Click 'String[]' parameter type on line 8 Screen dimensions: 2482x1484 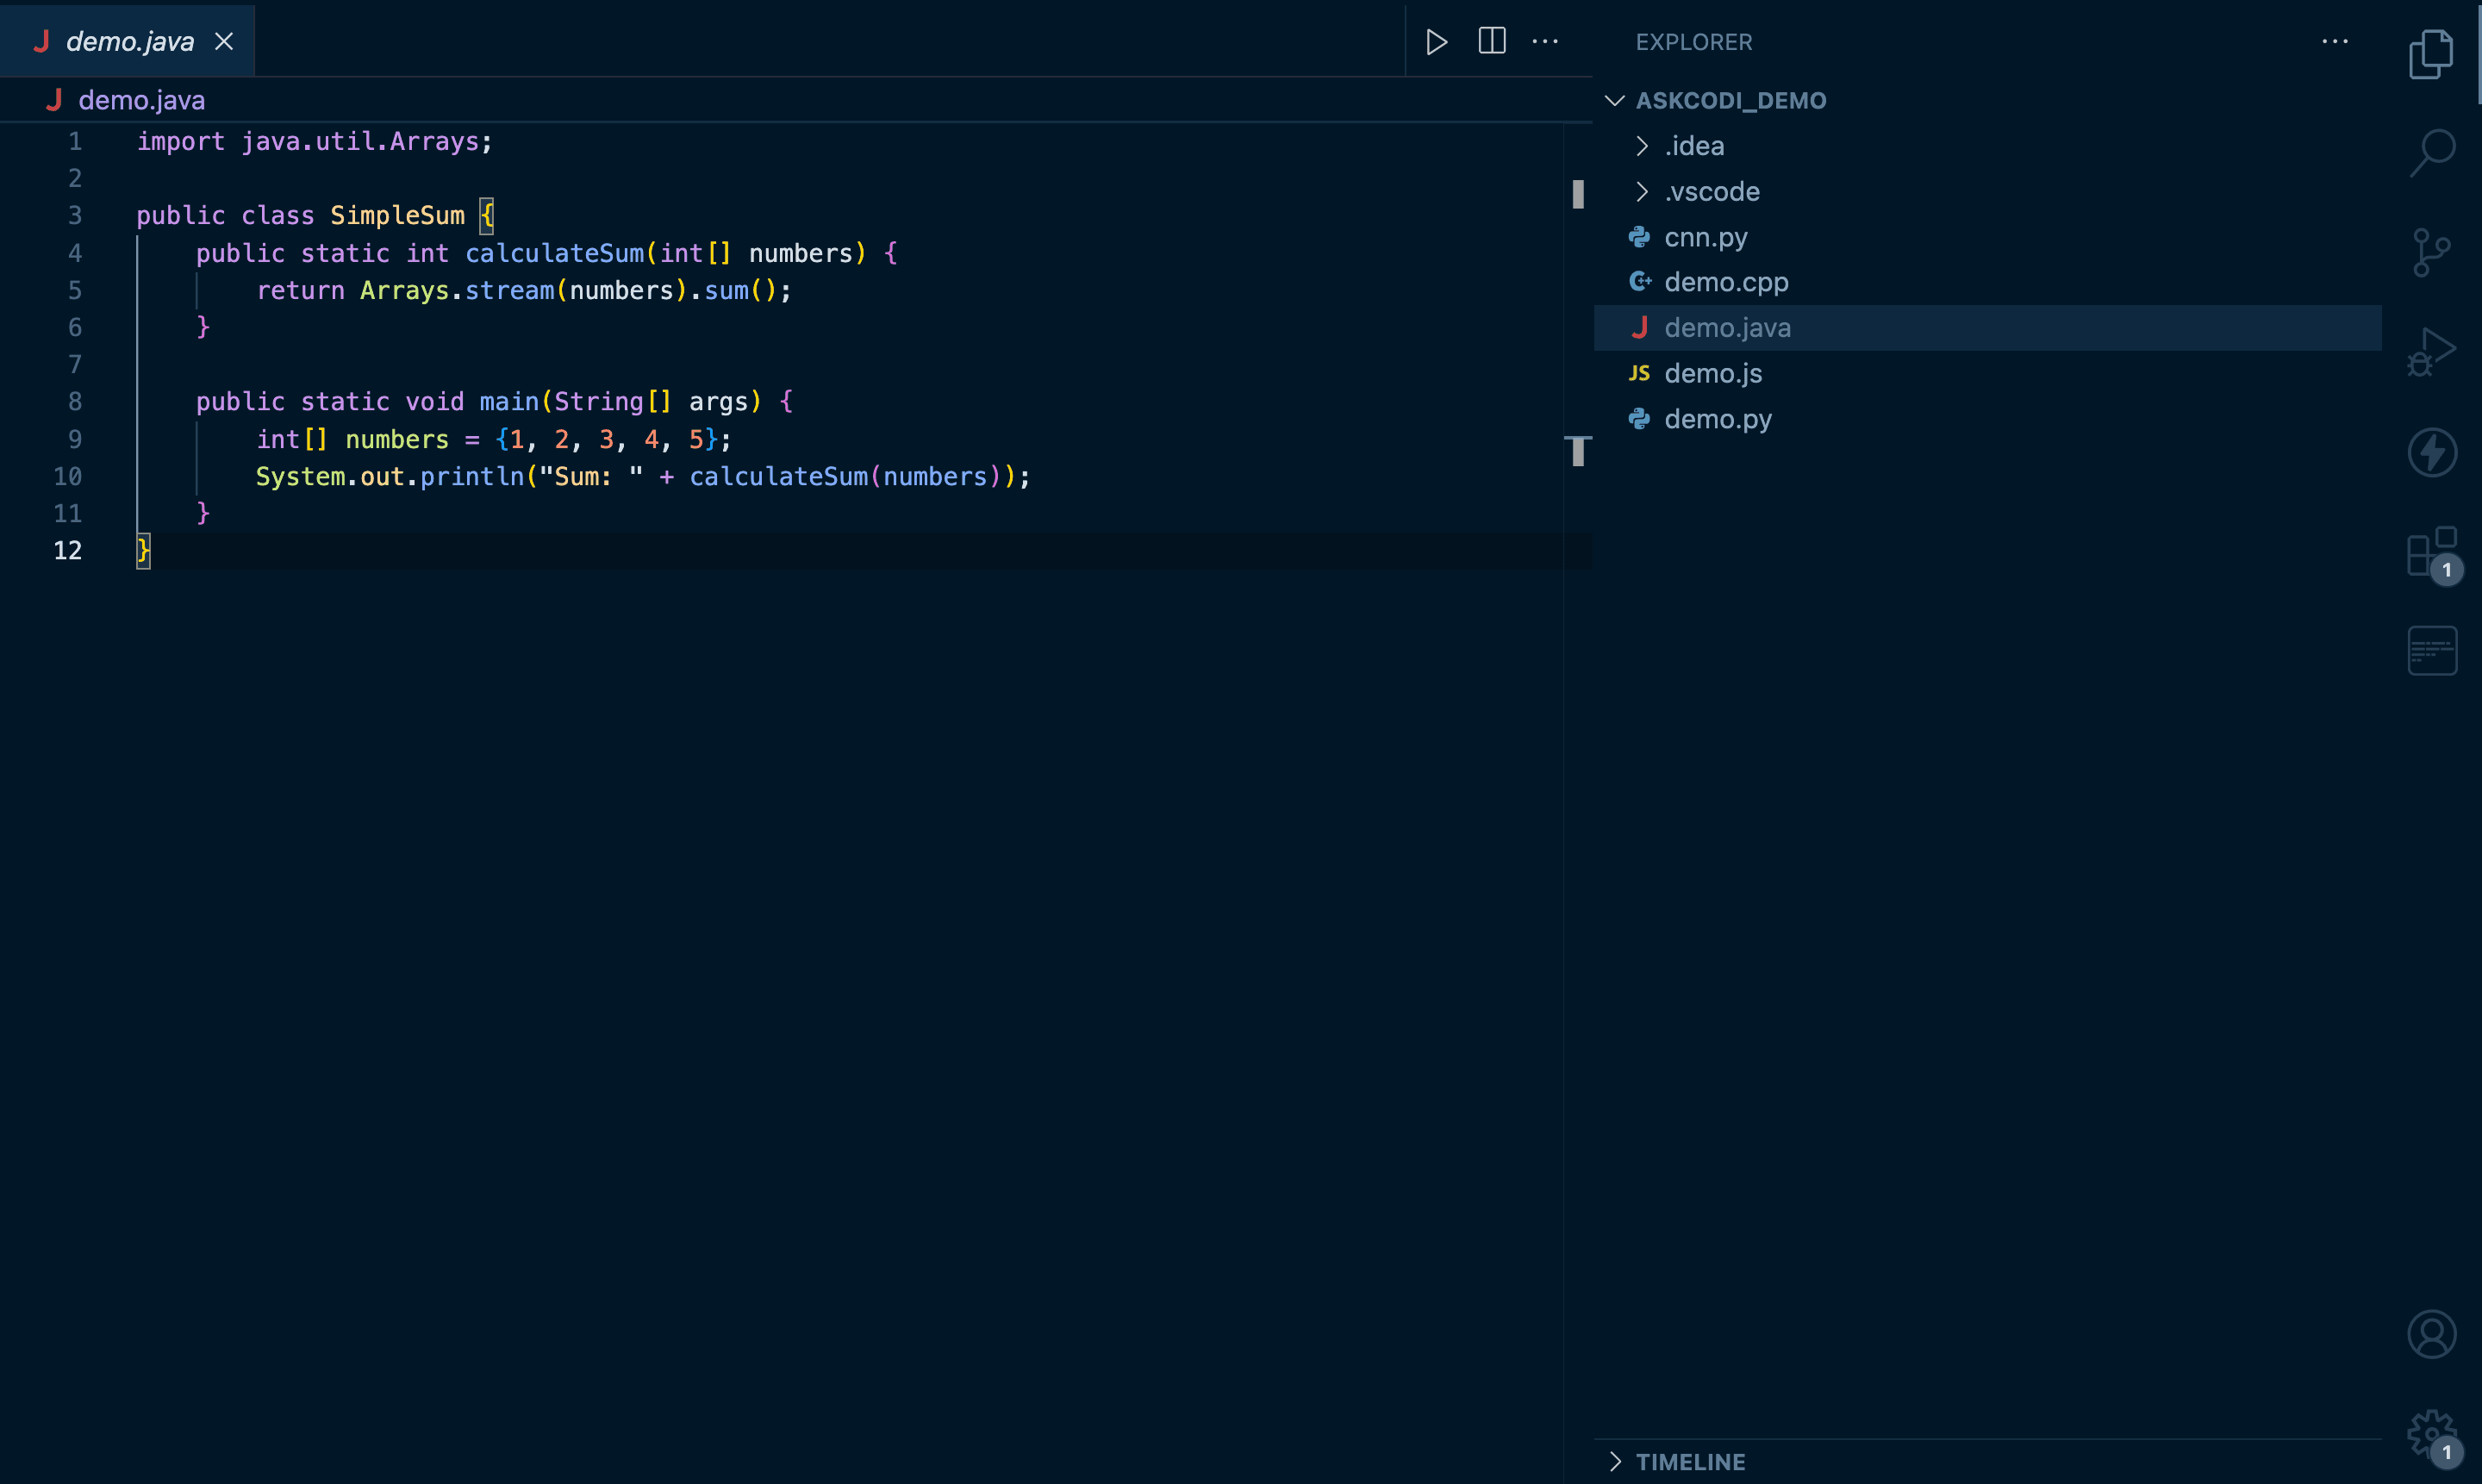pyautogui.click(x=613, y=402)
